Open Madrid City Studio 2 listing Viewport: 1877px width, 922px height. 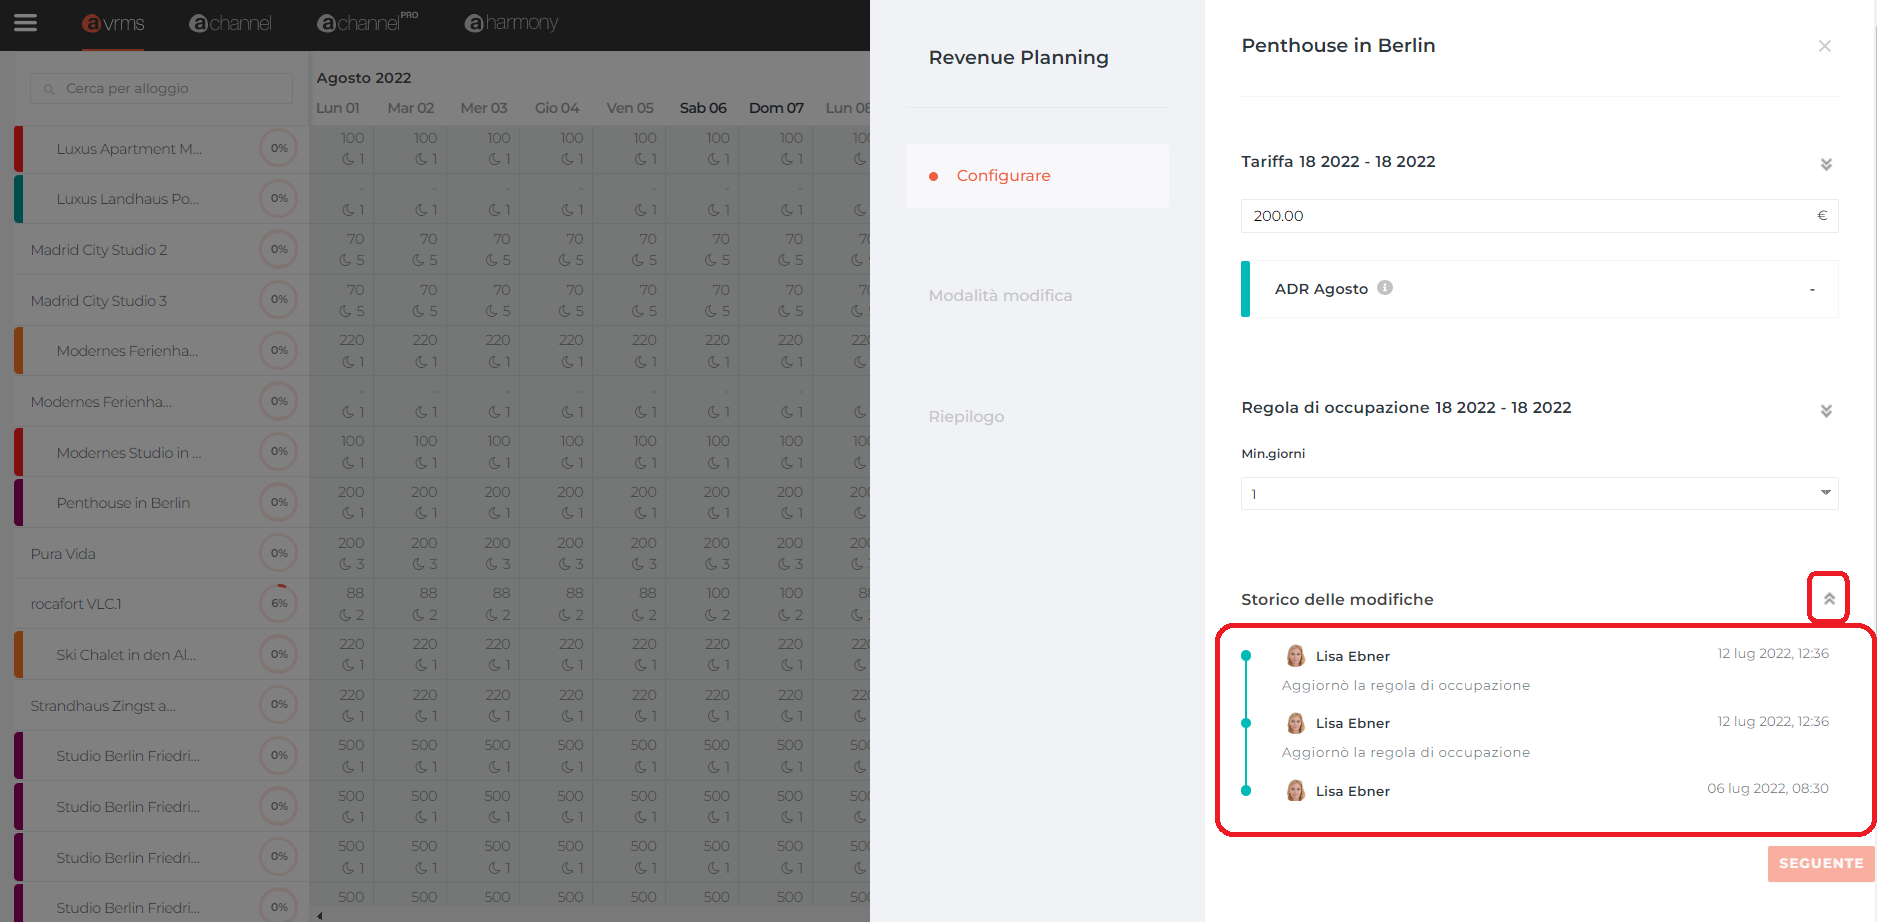pos(99,250)
